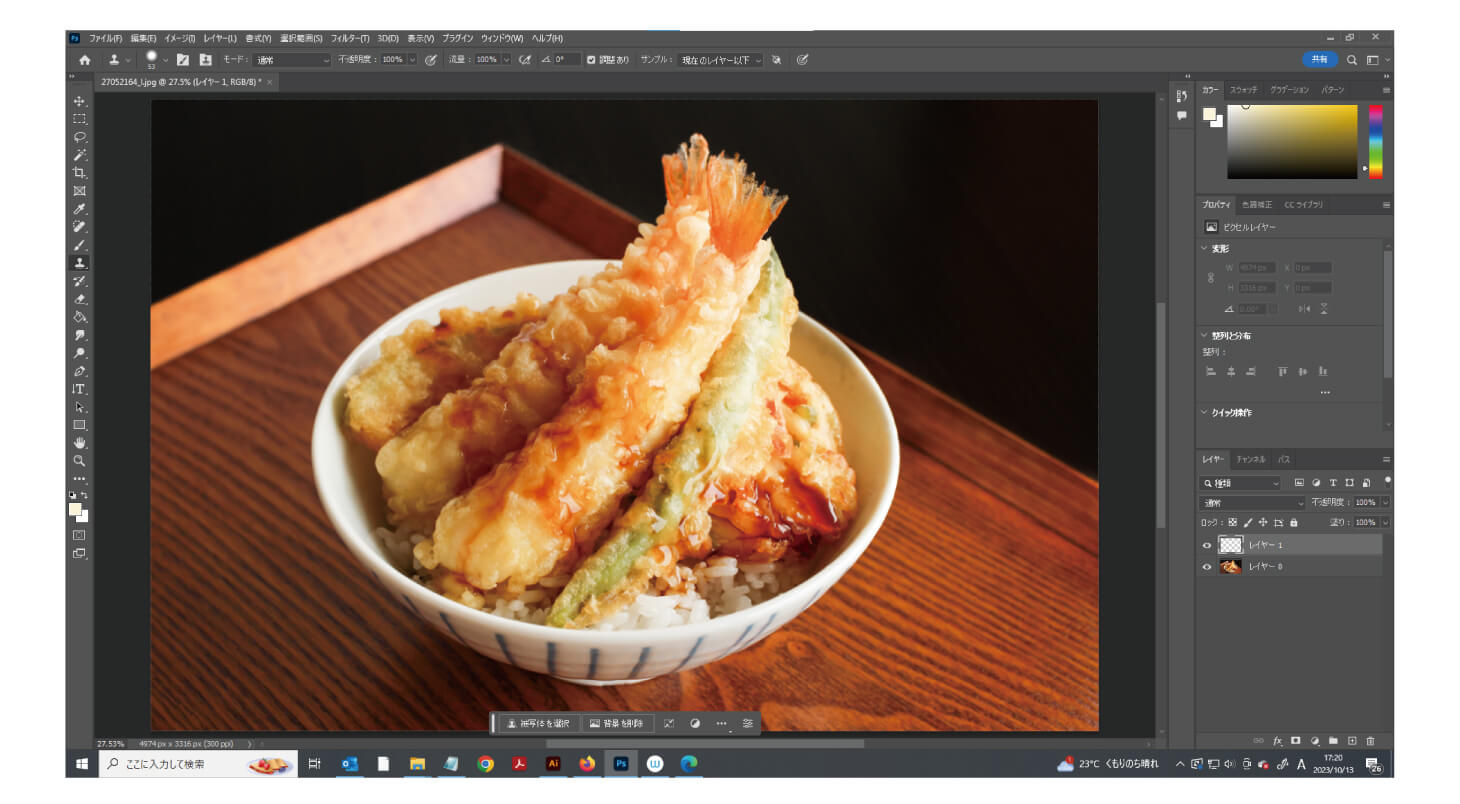
Task: Toggle lock transparent pixels
Action: point(1232,523)
